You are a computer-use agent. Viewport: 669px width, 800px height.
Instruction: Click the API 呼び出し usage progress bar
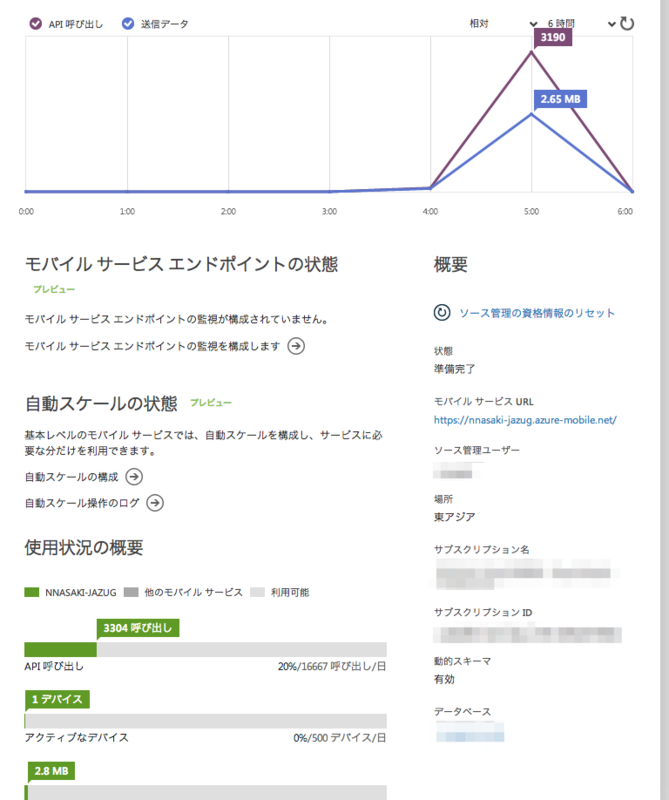coord(206,649)
